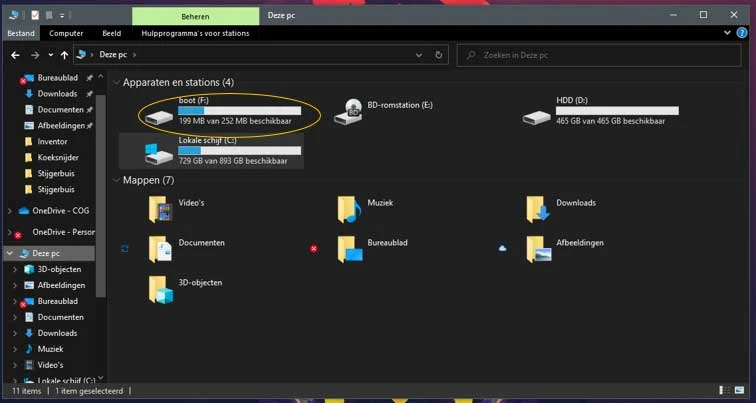The image size is (756, 403).
Task: Go up one level arrow
Action: pos(64,55)
